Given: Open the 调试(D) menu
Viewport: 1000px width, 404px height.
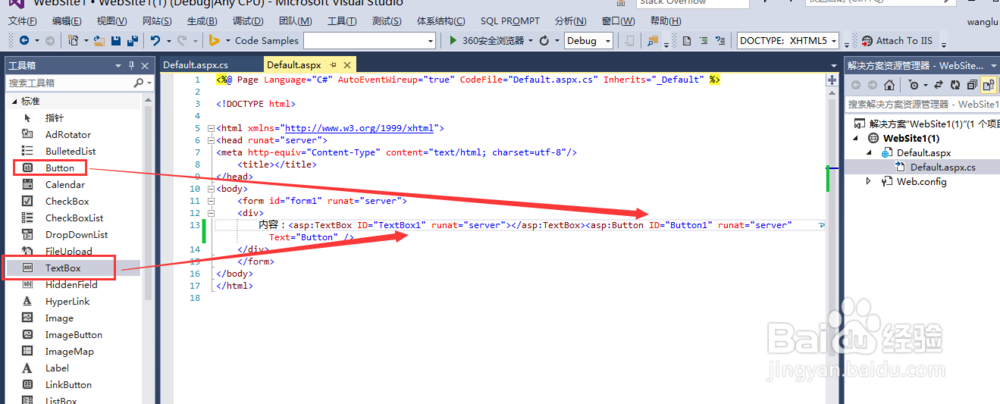Looking at the screenshot, I should (248, 21).
